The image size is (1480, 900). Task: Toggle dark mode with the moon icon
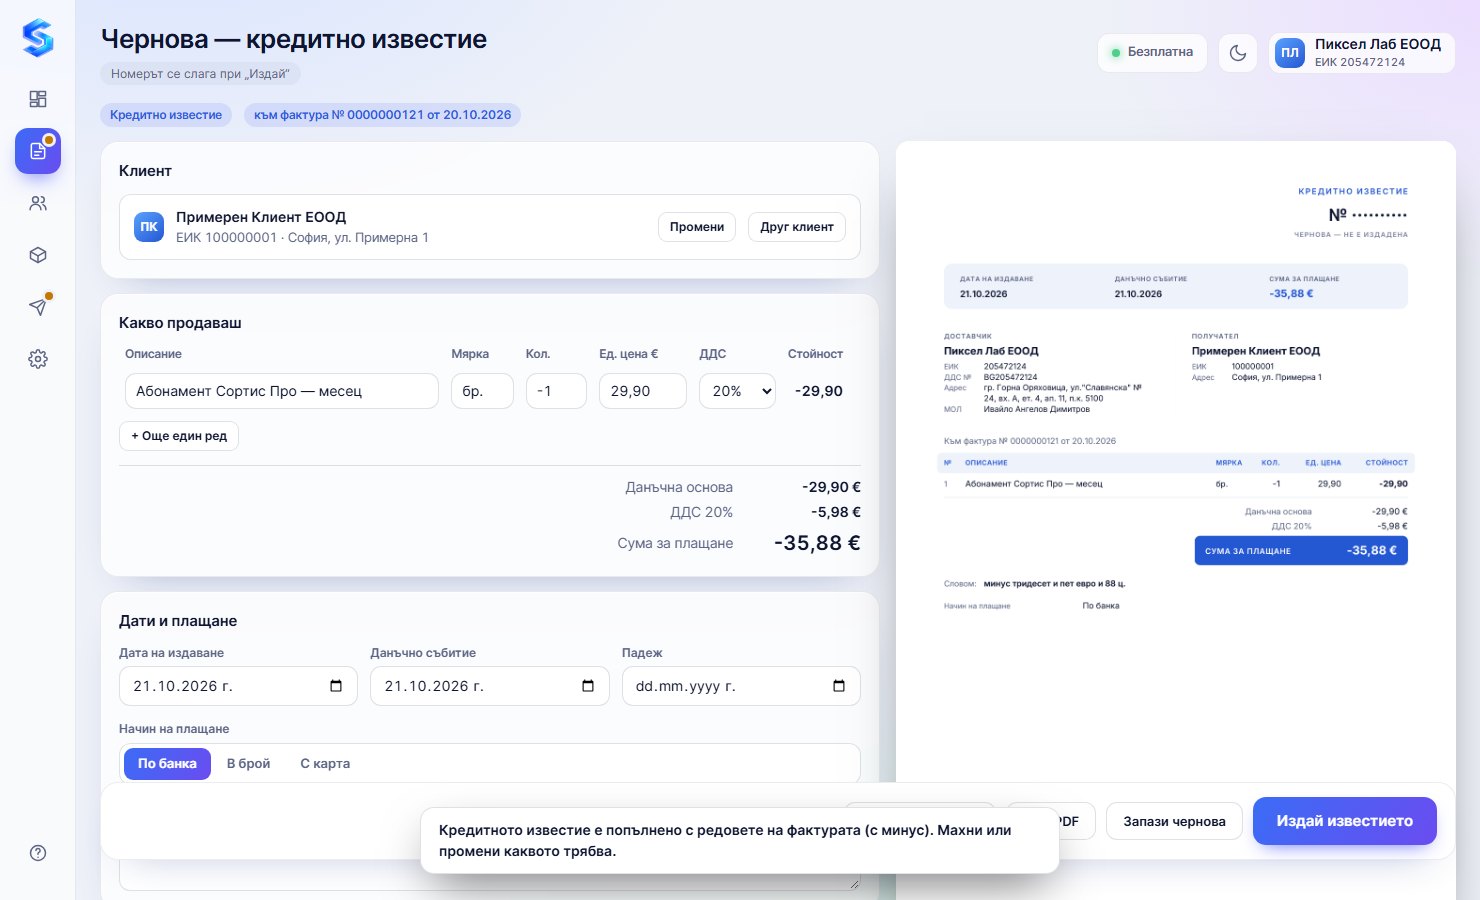click(x=1238, y=53)
